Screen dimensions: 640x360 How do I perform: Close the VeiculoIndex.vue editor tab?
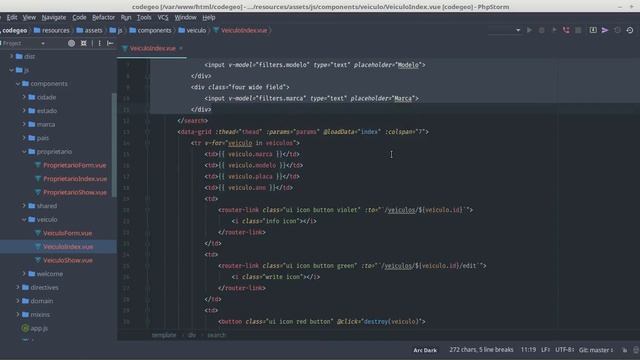(181, 48)
